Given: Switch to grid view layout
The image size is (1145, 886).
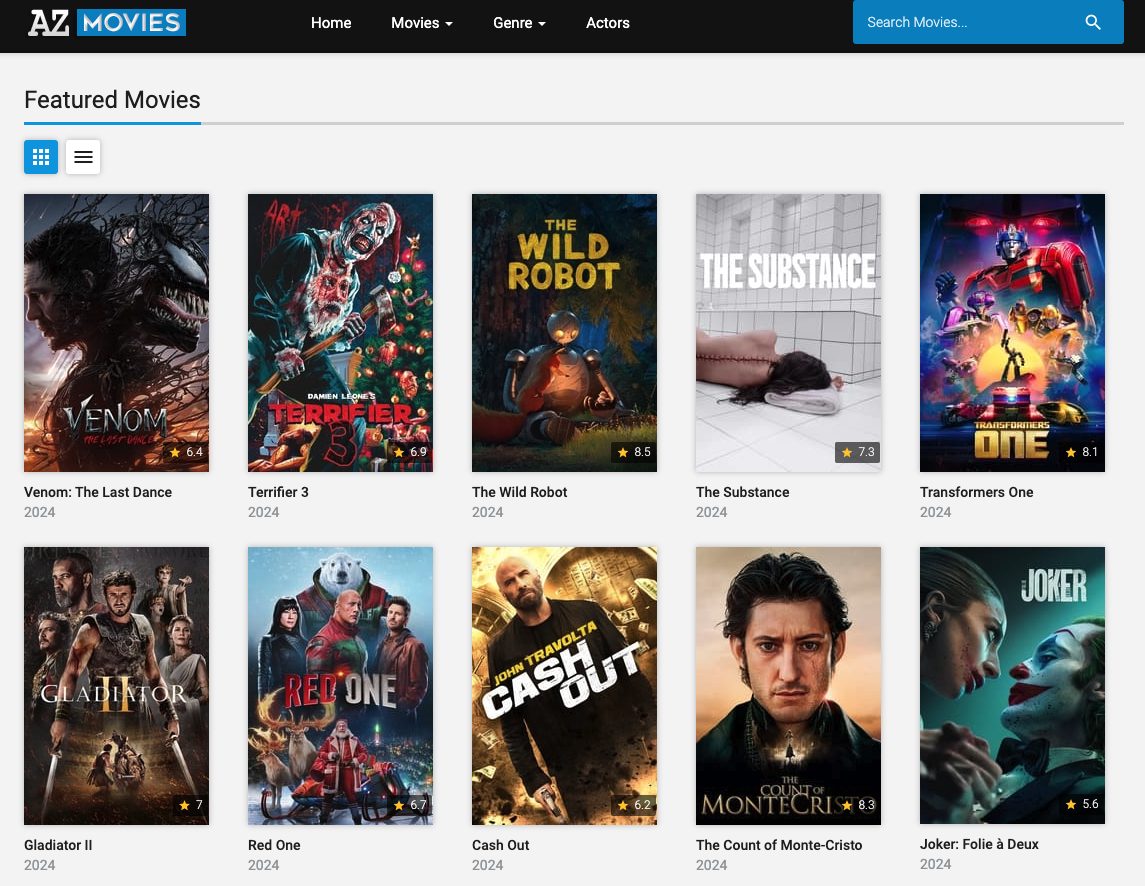Looking at the screenshot, I should [41, 157].
